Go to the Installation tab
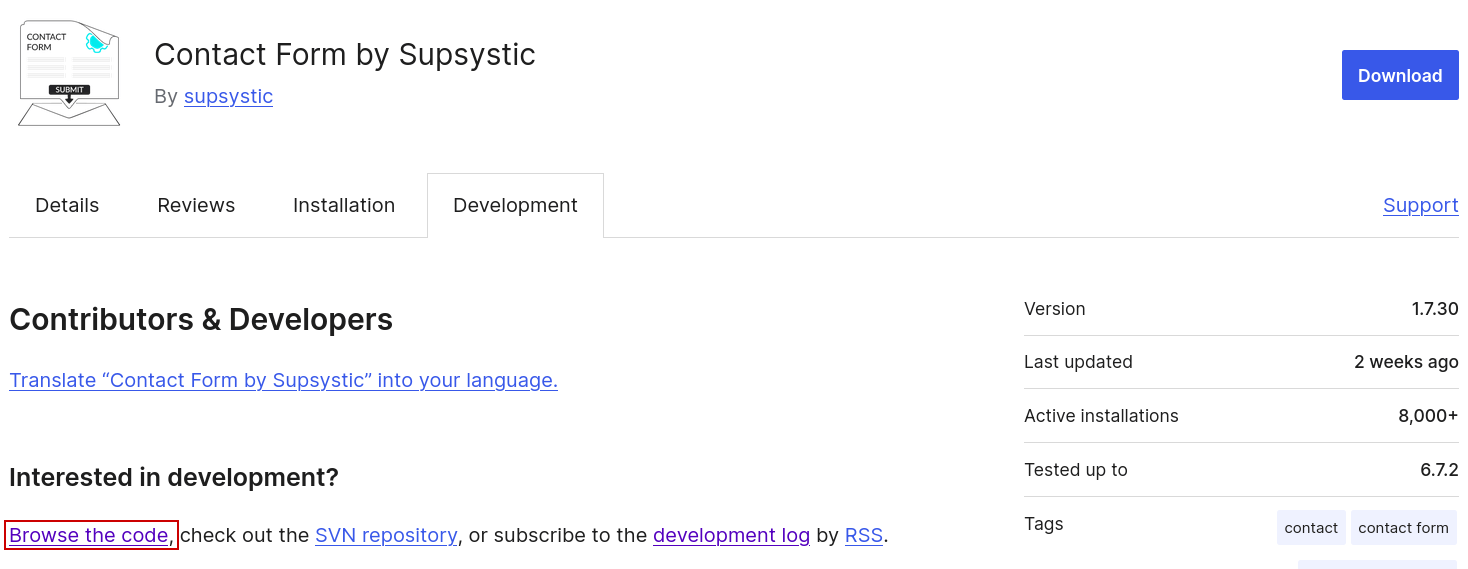This screenshot has width=1468, height=569. click(344, 206)
